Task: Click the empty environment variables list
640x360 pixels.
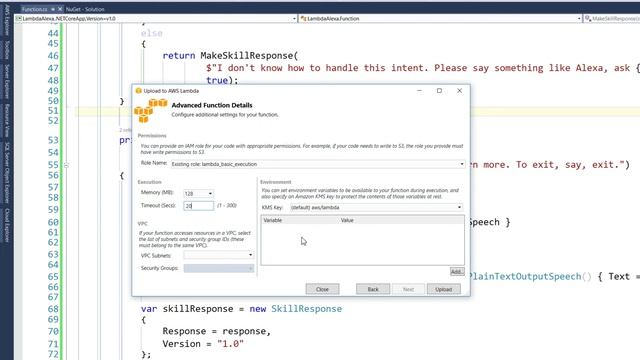Action: pos(362,244)
